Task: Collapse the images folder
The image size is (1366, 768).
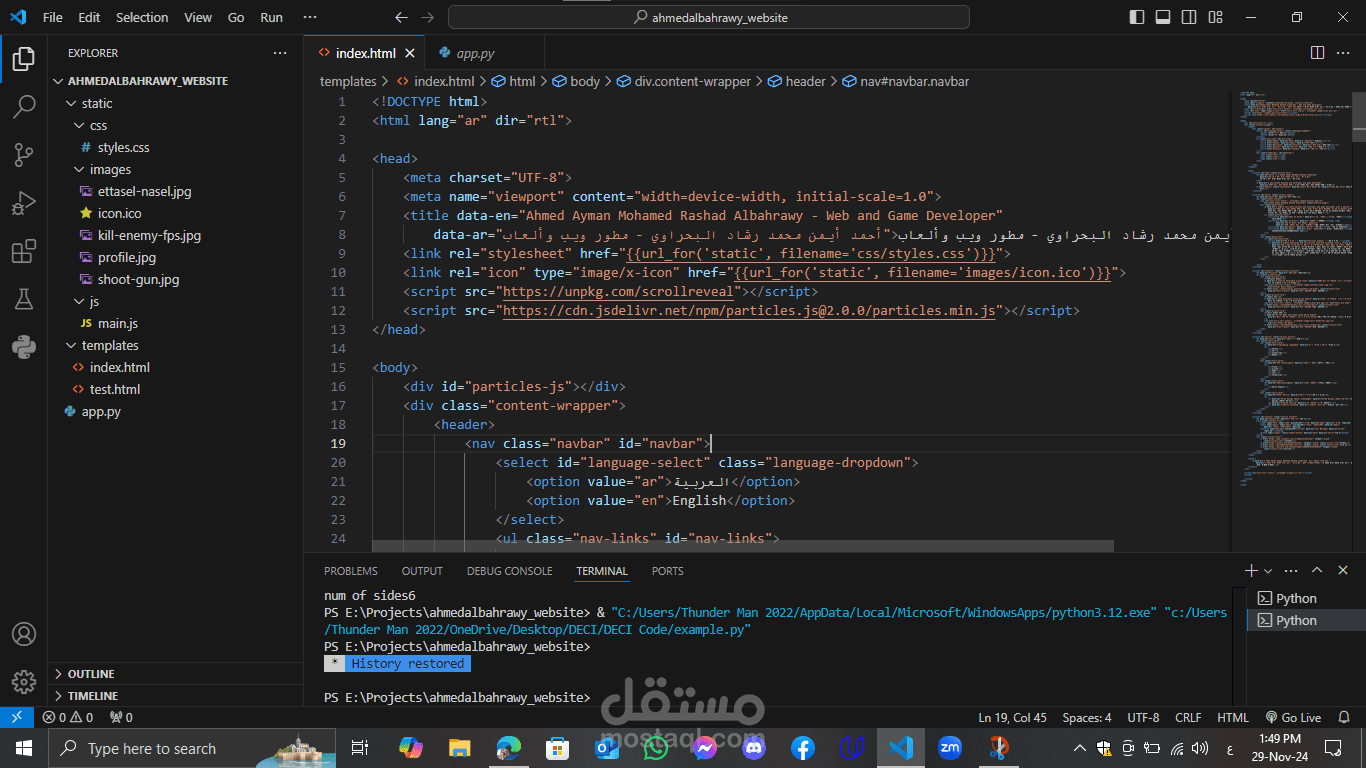Action: 175,169
